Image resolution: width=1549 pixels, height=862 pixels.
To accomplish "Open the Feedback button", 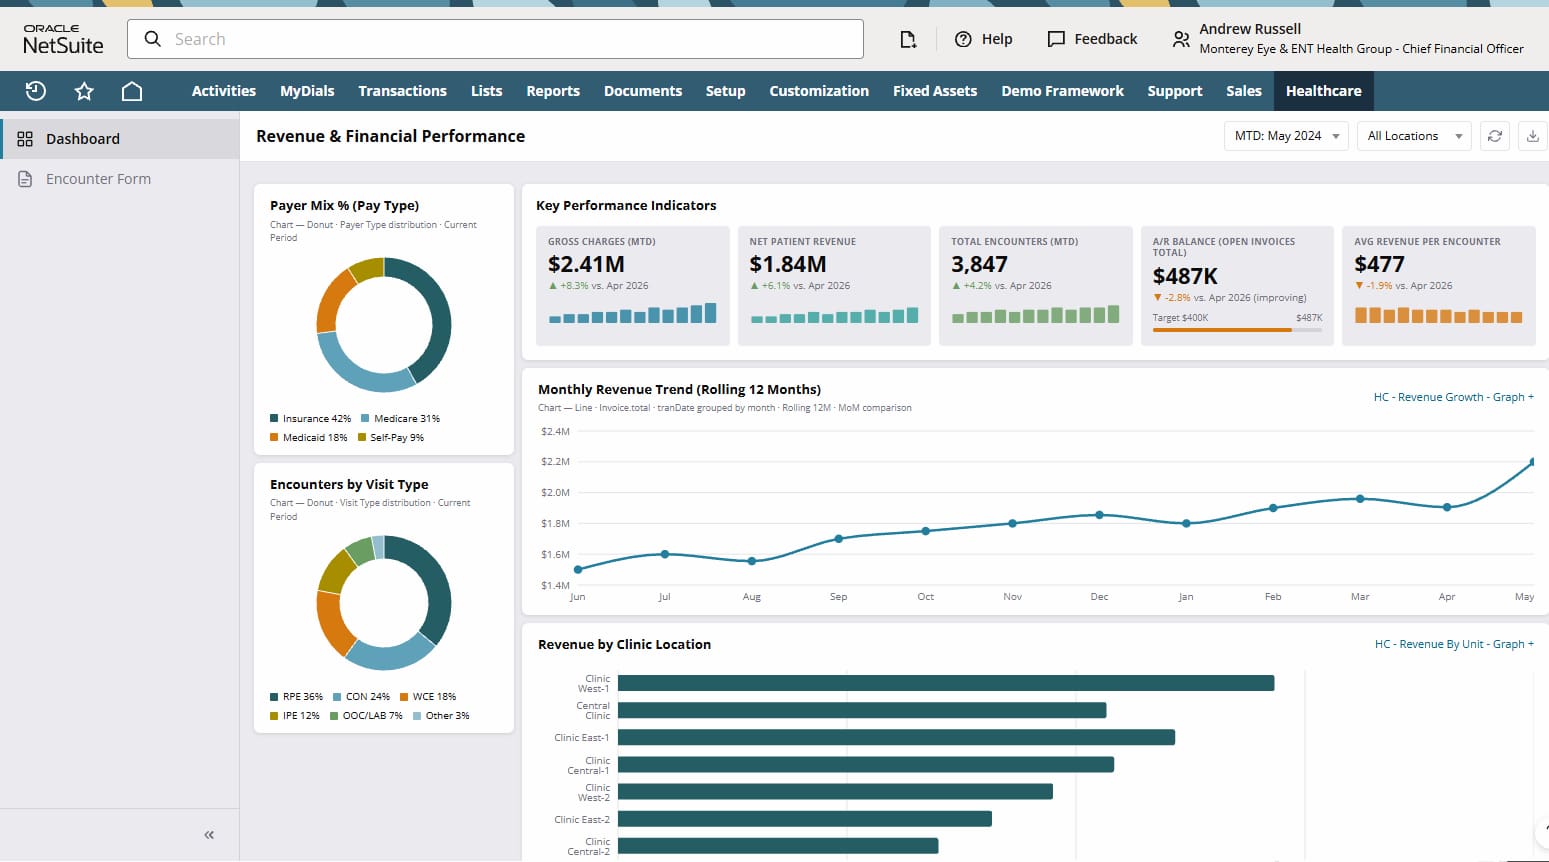I will pyautogui.click(x=1092, y=39).
